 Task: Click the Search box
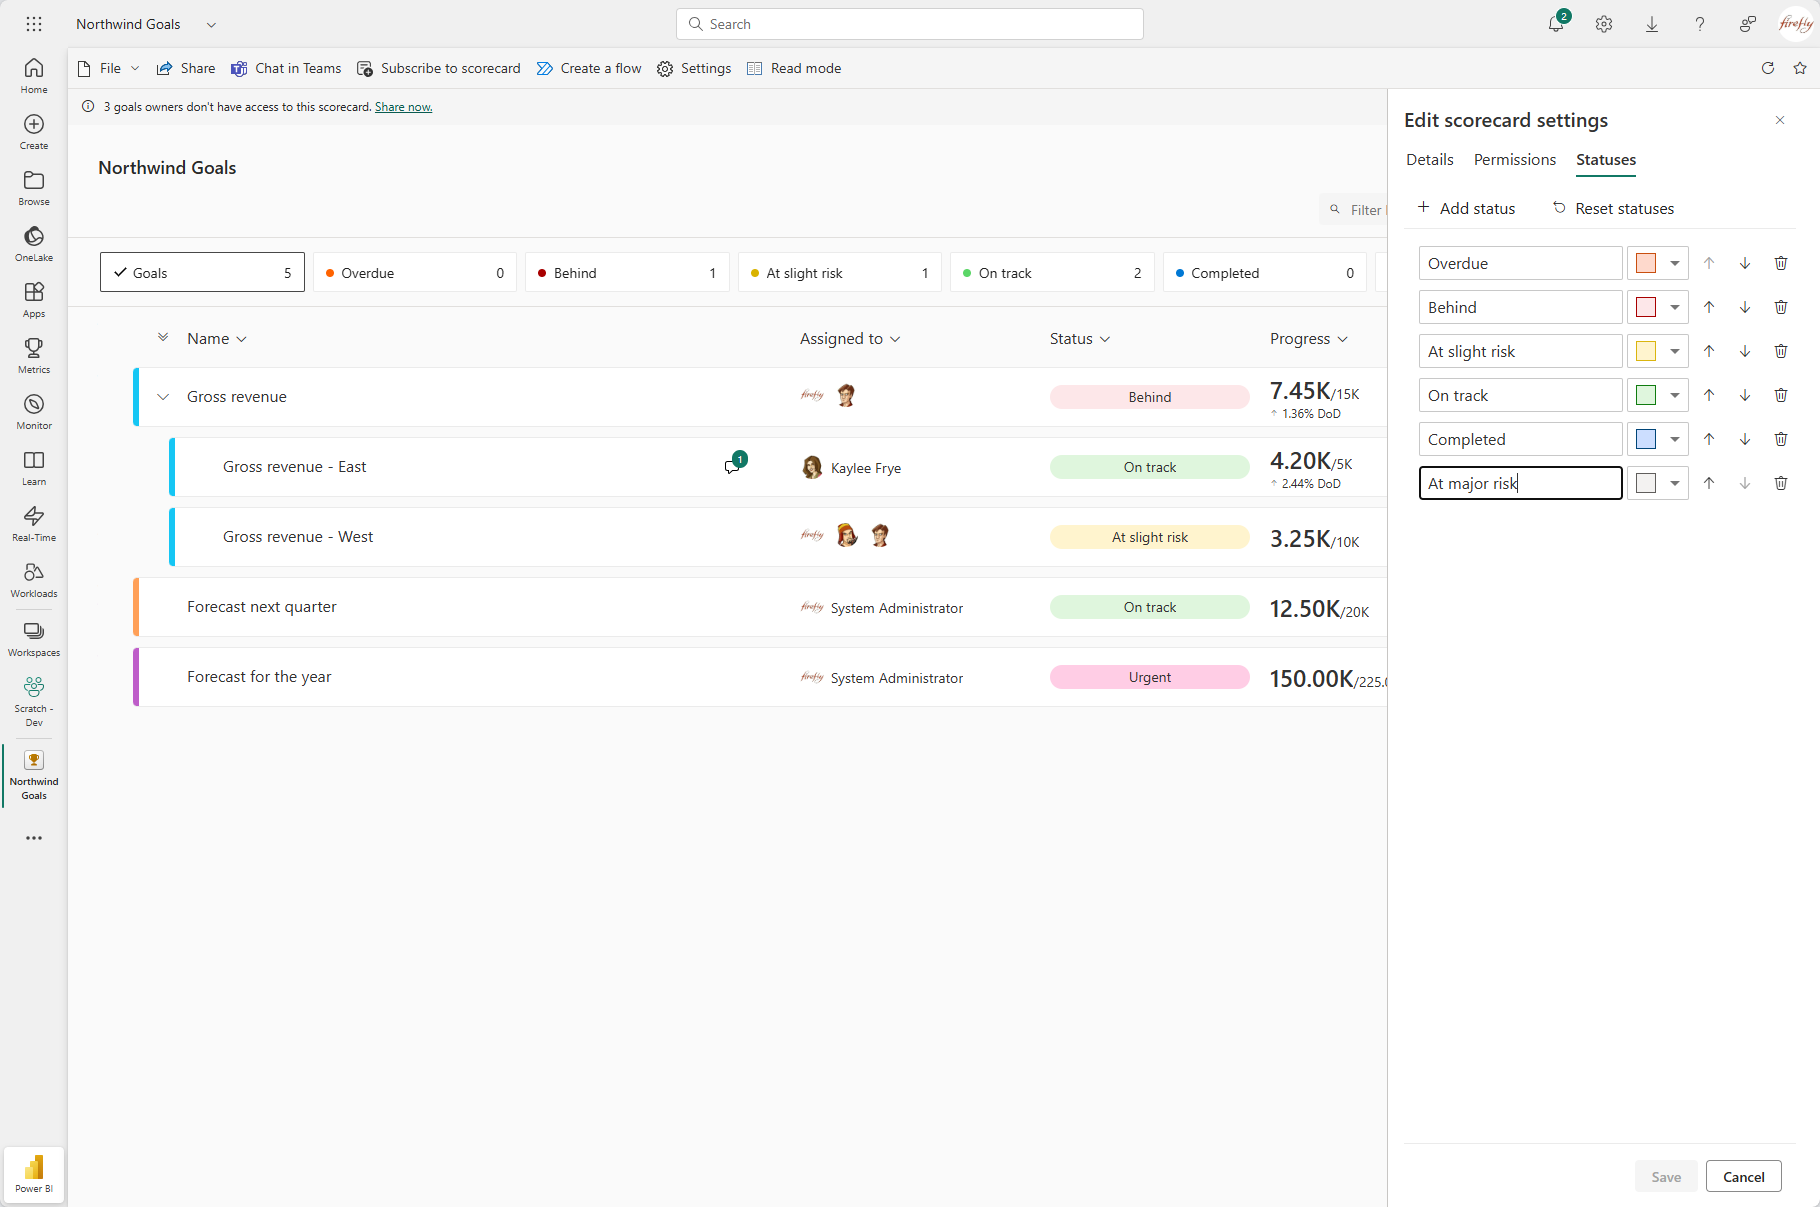[910, 24]
